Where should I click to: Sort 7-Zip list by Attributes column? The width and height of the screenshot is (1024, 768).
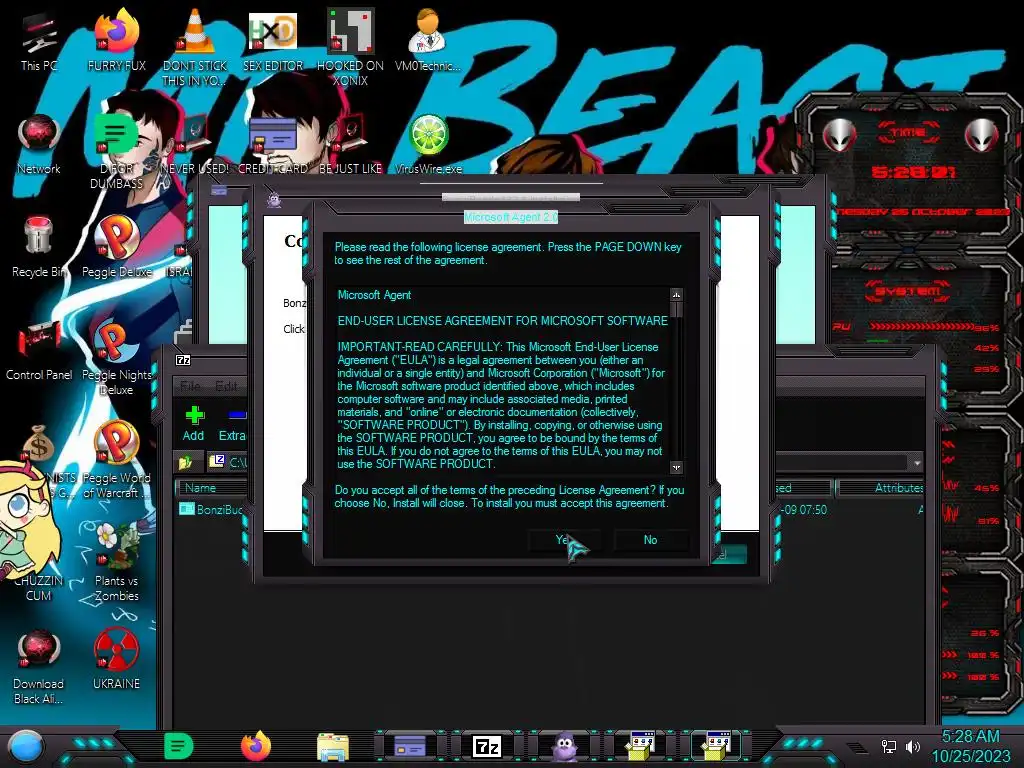[880, 488]
